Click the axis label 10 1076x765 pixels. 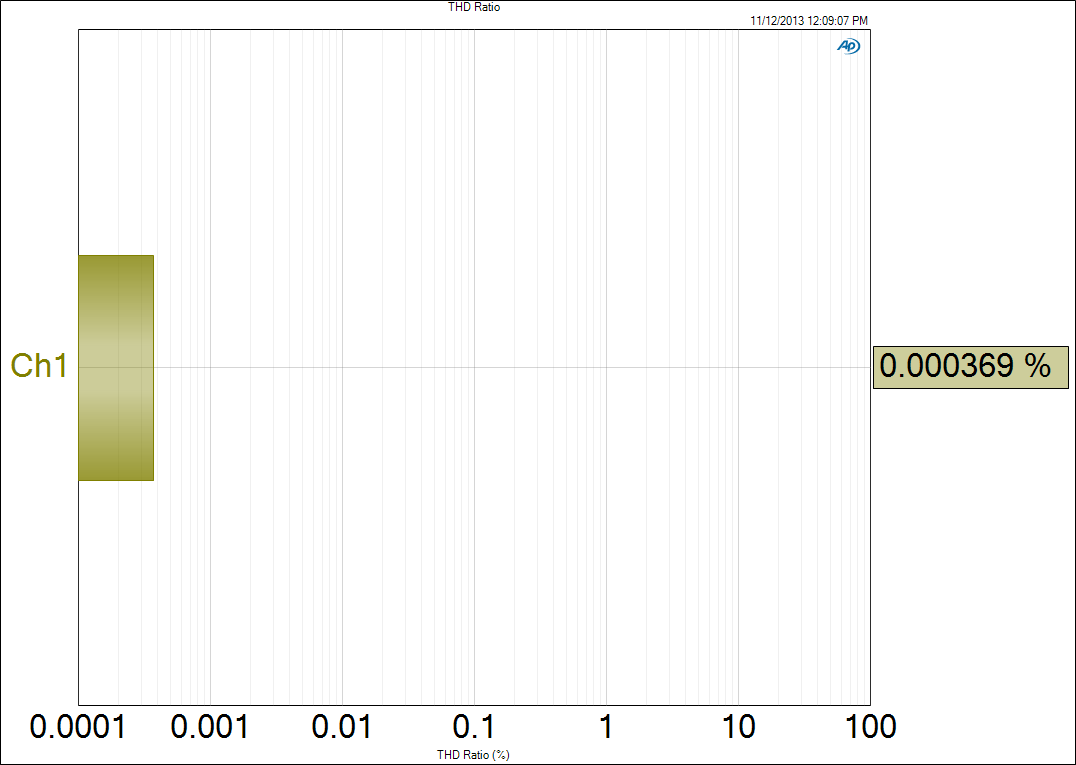(738, 727)
